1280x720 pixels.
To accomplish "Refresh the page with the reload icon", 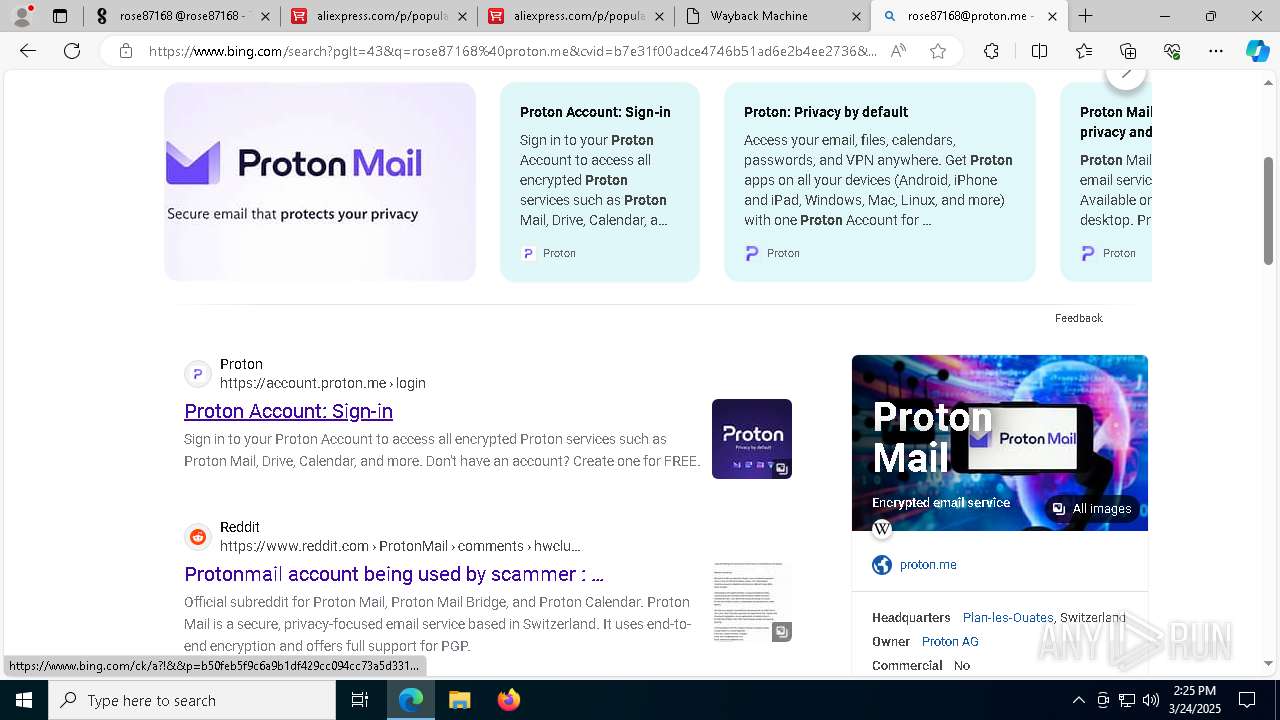I will (72, 51).
